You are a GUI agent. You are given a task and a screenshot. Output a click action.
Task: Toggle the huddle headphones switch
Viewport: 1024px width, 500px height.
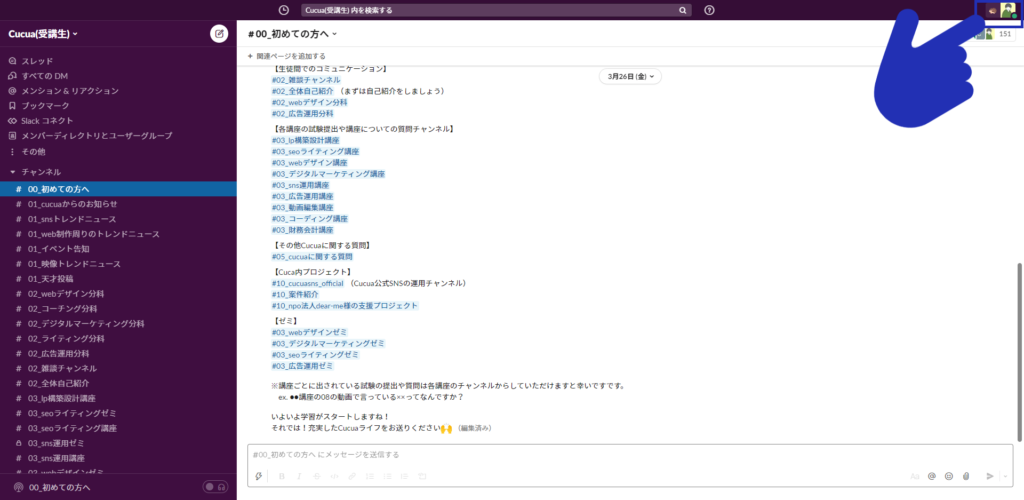click(x=216, y=487)
